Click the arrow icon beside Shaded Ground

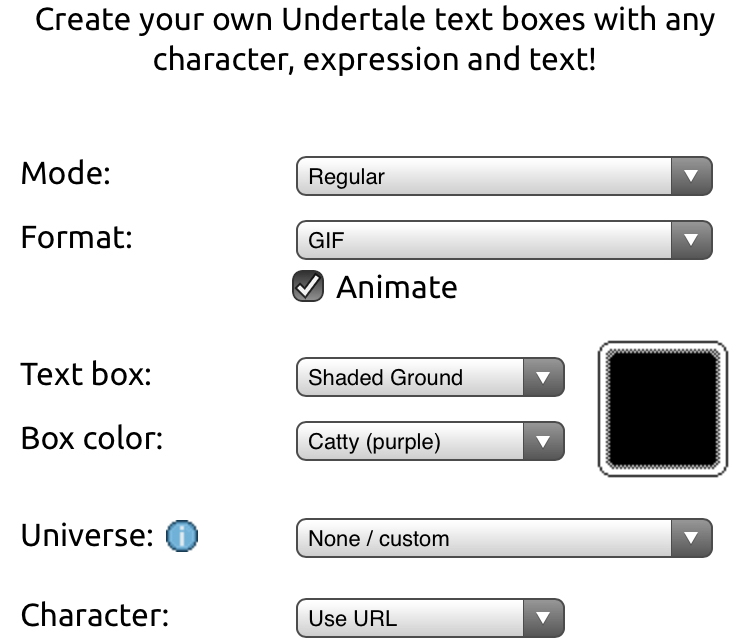click(x=543, y=377)
